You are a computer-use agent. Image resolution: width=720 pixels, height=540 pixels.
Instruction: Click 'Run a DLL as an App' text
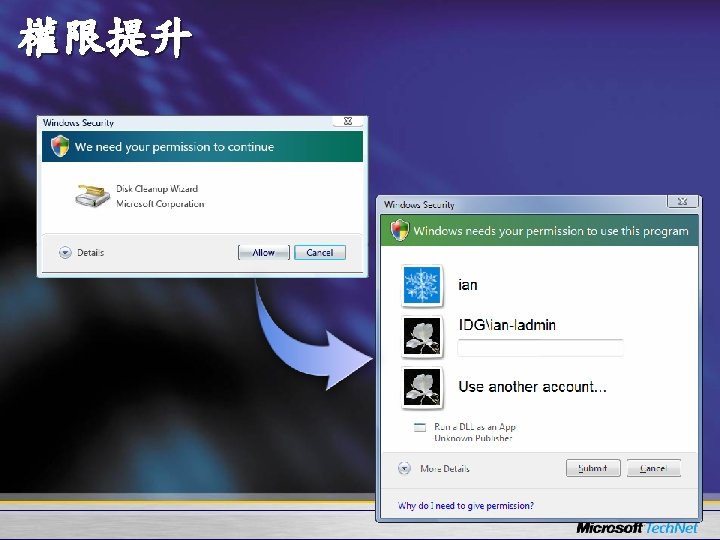pos(475,427)
